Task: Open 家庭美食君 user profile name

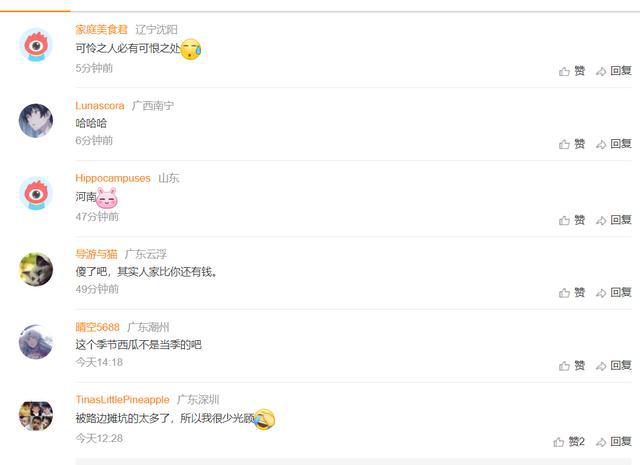Action: point(102,29)
